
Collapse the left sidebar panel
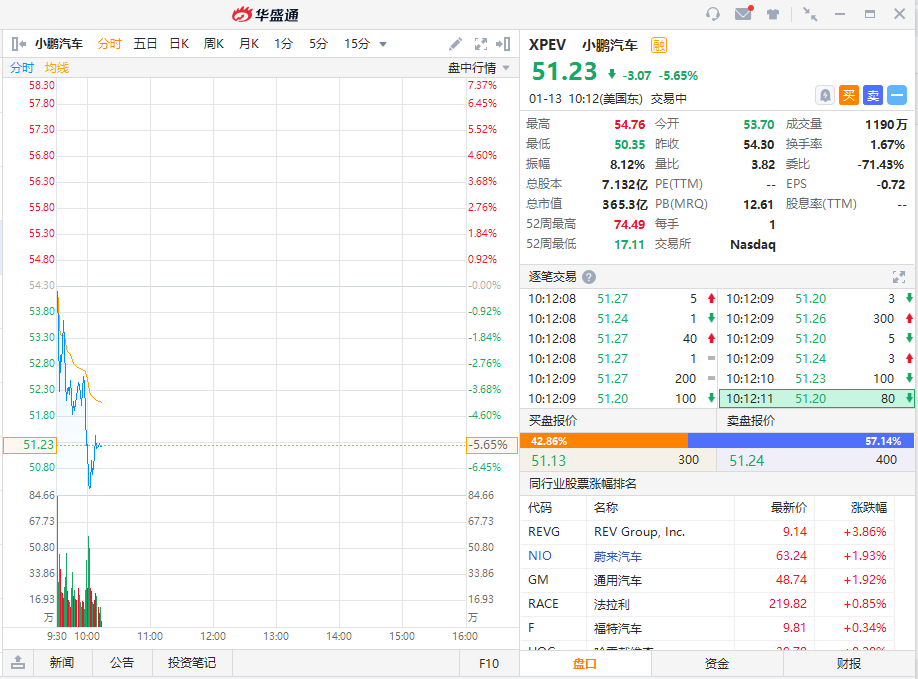point(18,44)
